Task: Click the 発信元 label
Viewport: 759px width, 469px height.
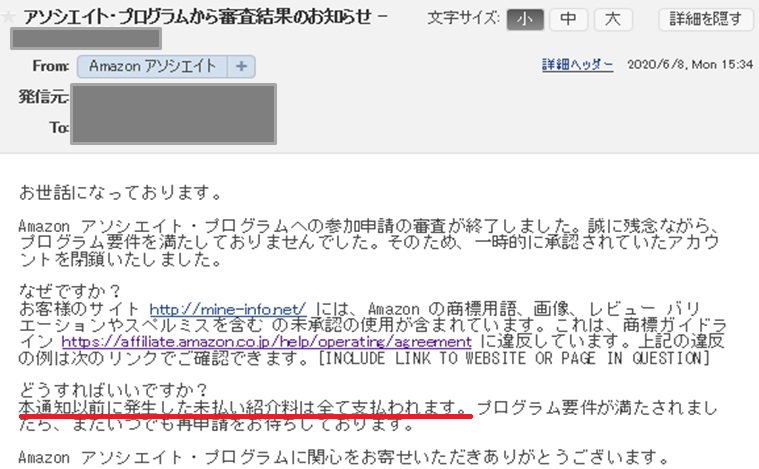Action: point(43,97)
